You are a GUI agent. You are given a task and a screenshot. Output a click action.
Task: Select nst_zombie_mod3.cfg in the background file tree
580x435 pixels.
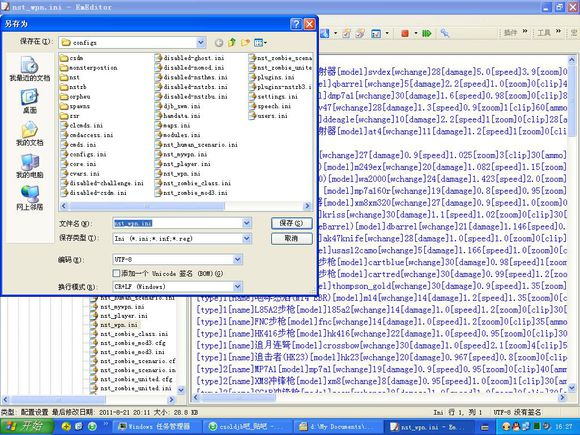(128, 343)
